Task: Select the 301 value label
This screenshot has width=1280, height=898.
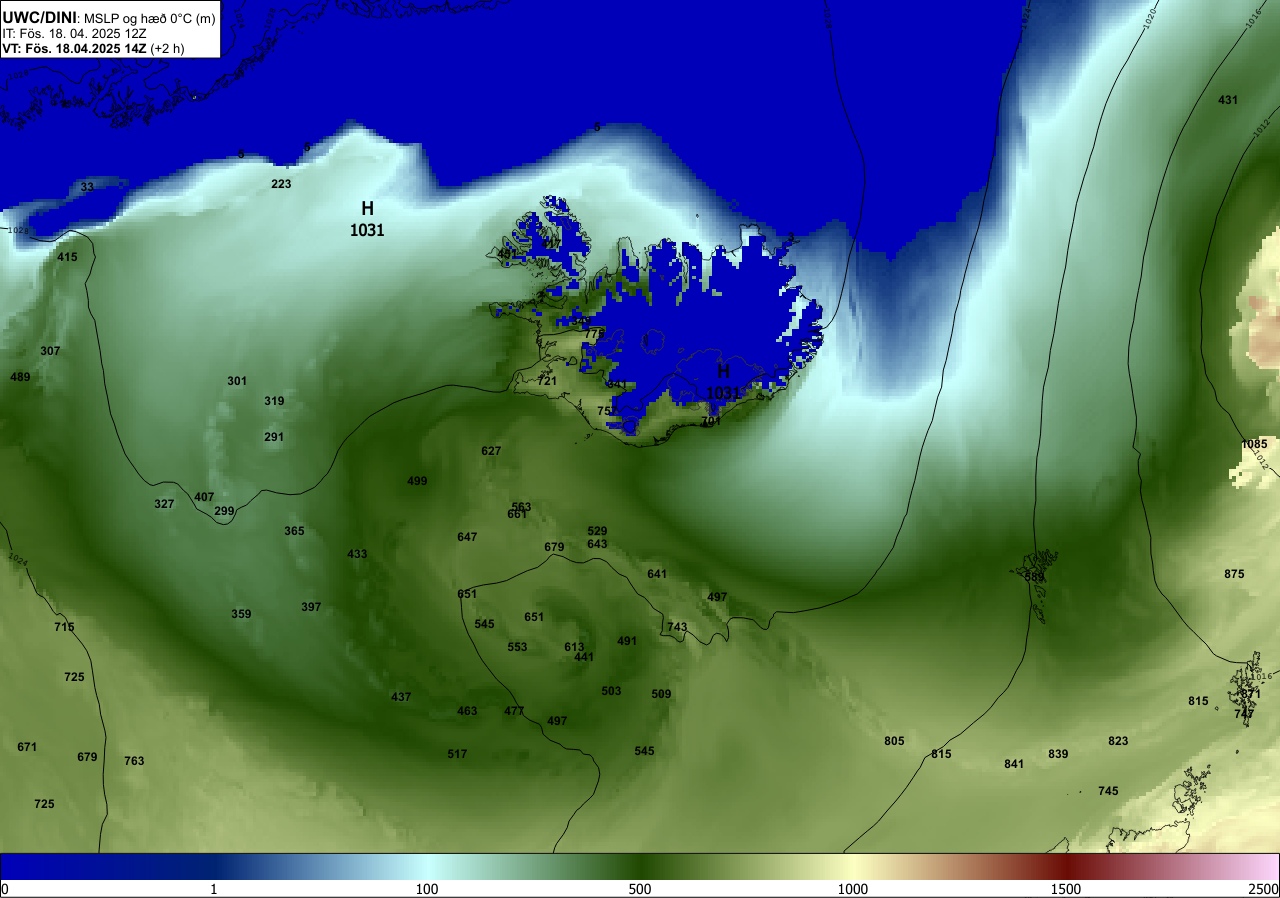Action: [x=237, y=381]
